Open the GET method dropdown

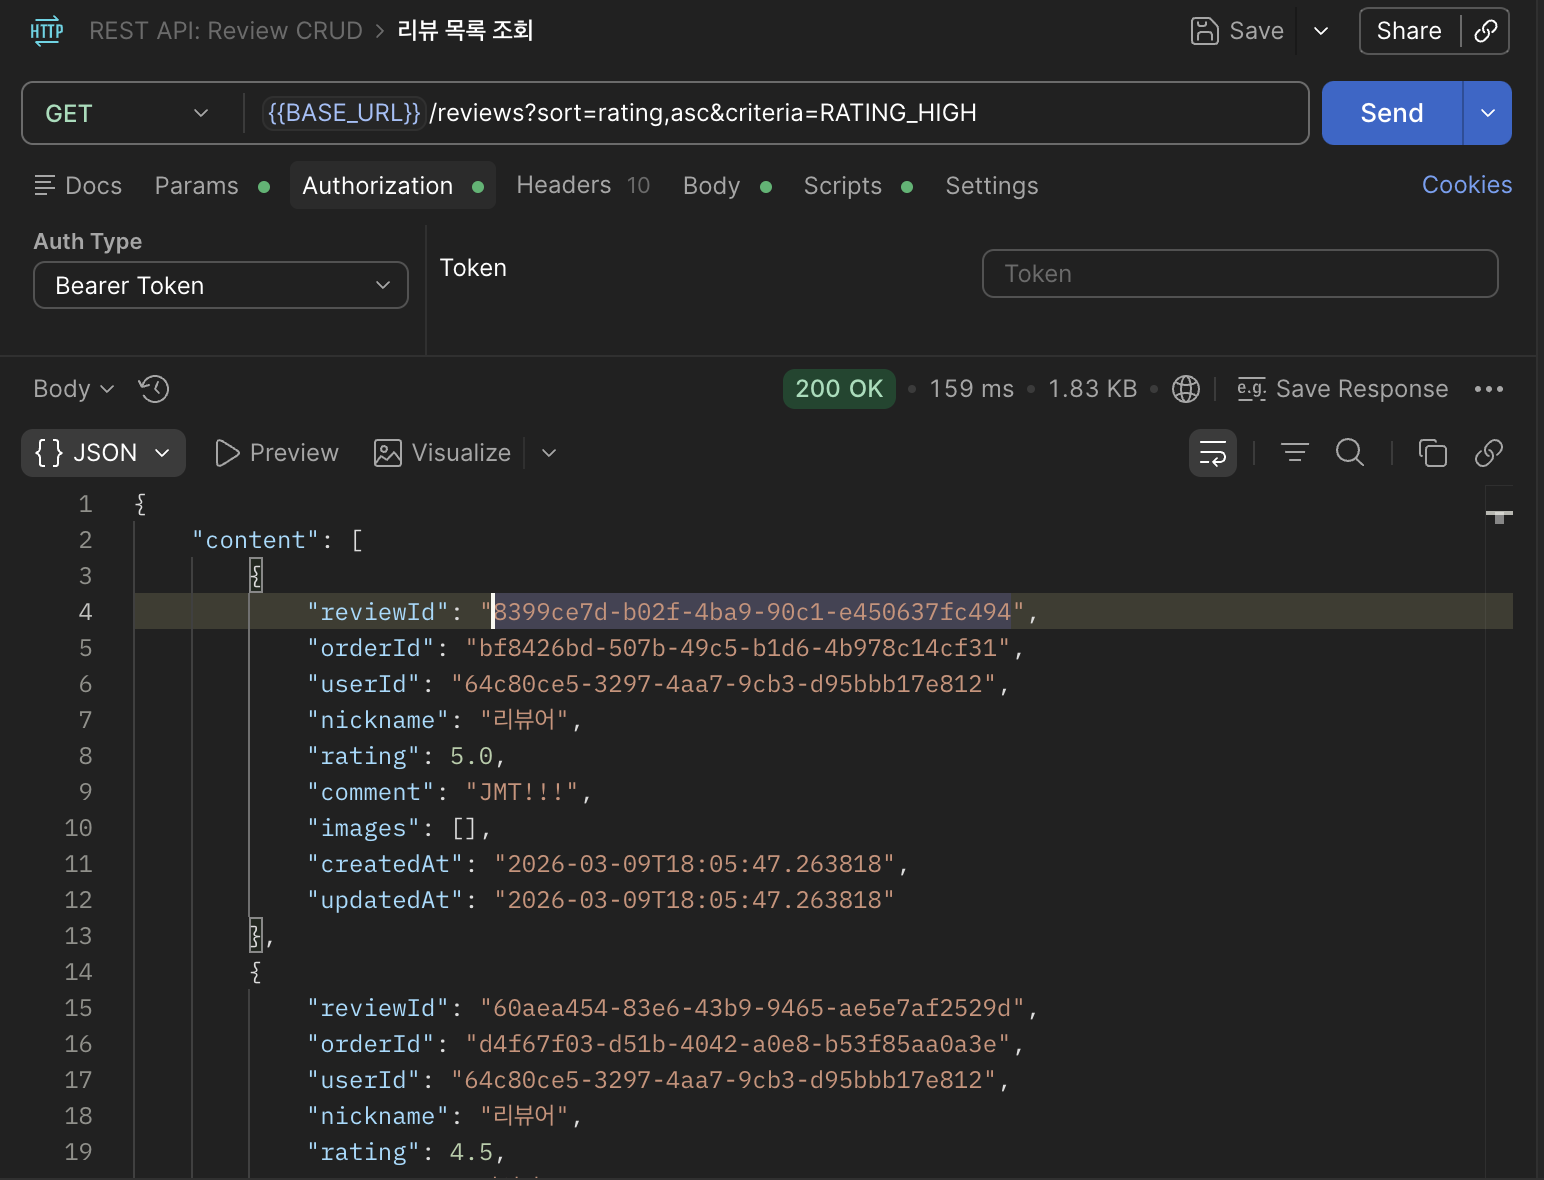pyautogui.click(x=127, y=113)
